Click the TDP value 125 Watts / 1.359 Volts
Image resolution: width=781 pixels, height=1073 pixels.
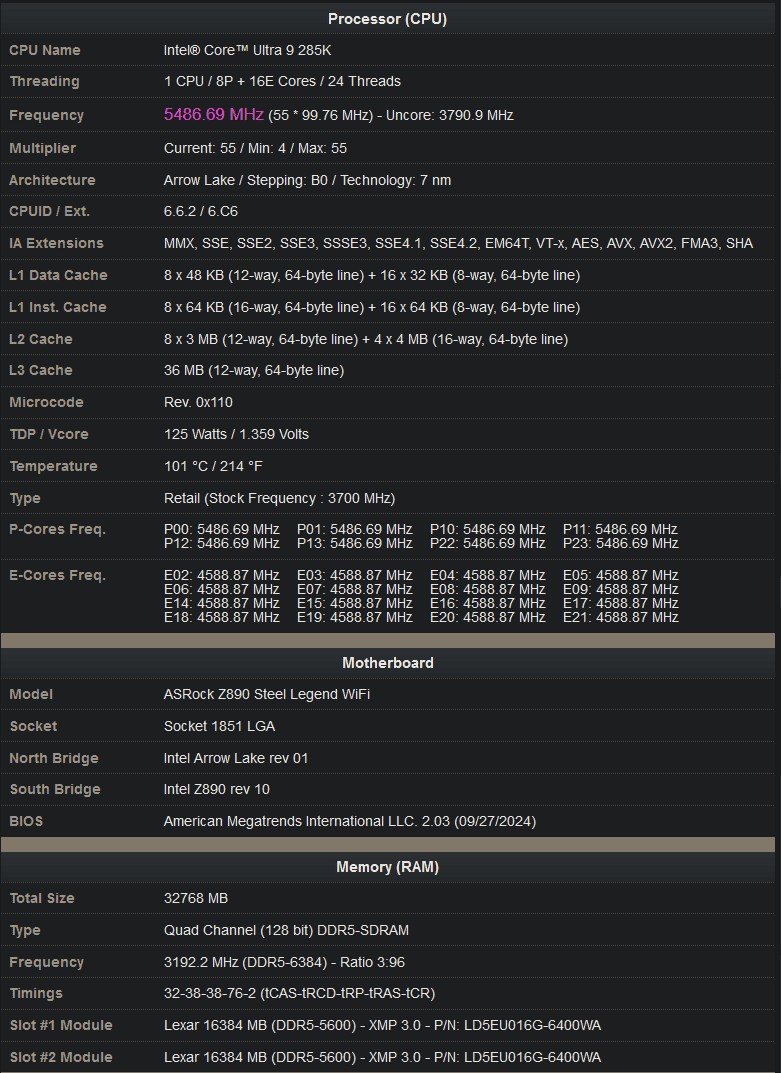pos(236,435)
